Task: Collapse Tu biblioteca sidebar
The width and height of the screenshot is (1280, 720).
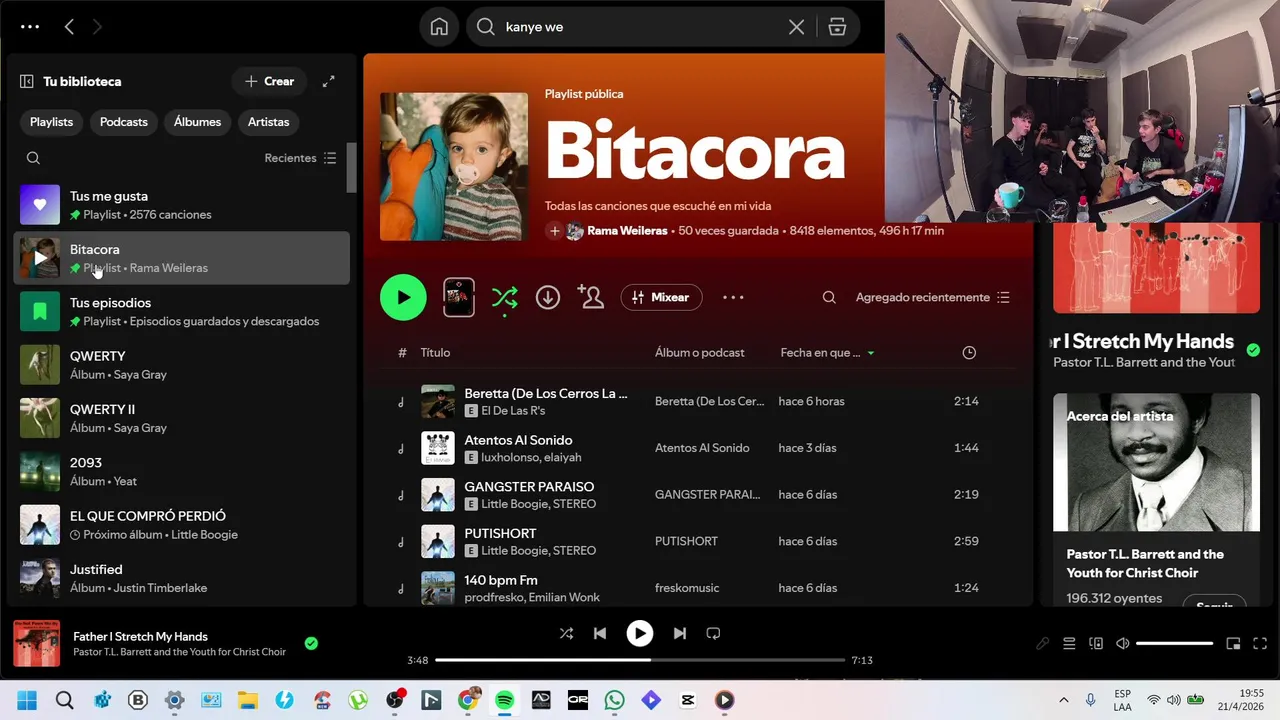Action: point(27,82)
